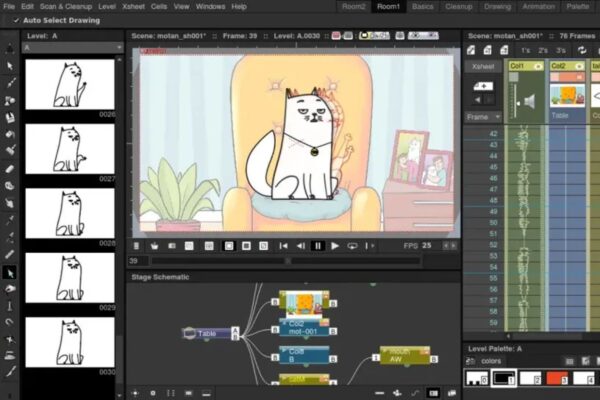600x400 pixels.
Task: Jump to first frame in the viewer
Action: click(283, 245)
